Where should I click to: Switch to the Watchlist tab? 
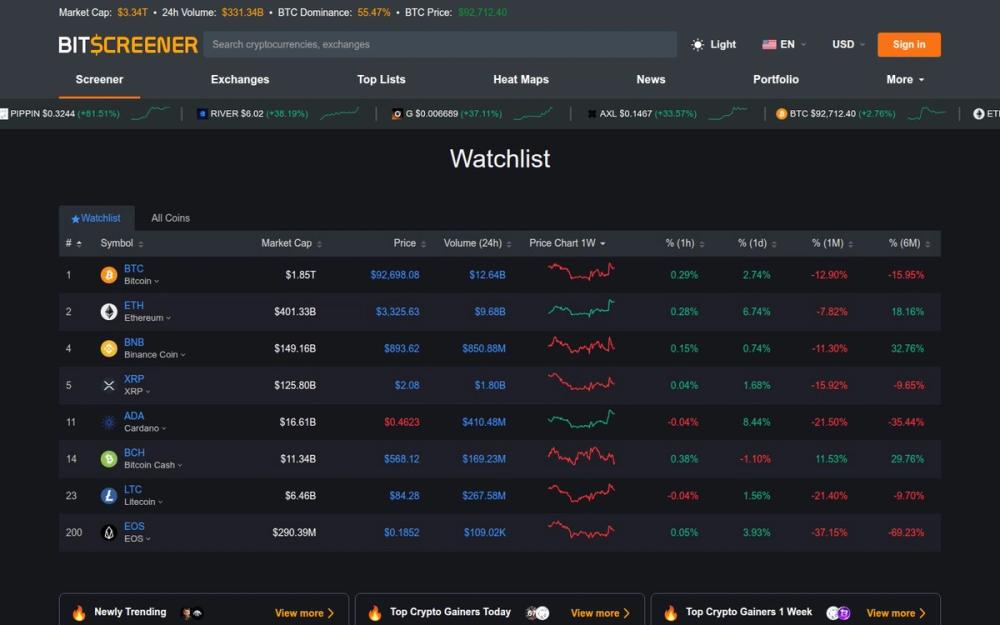tap(96, 218)
